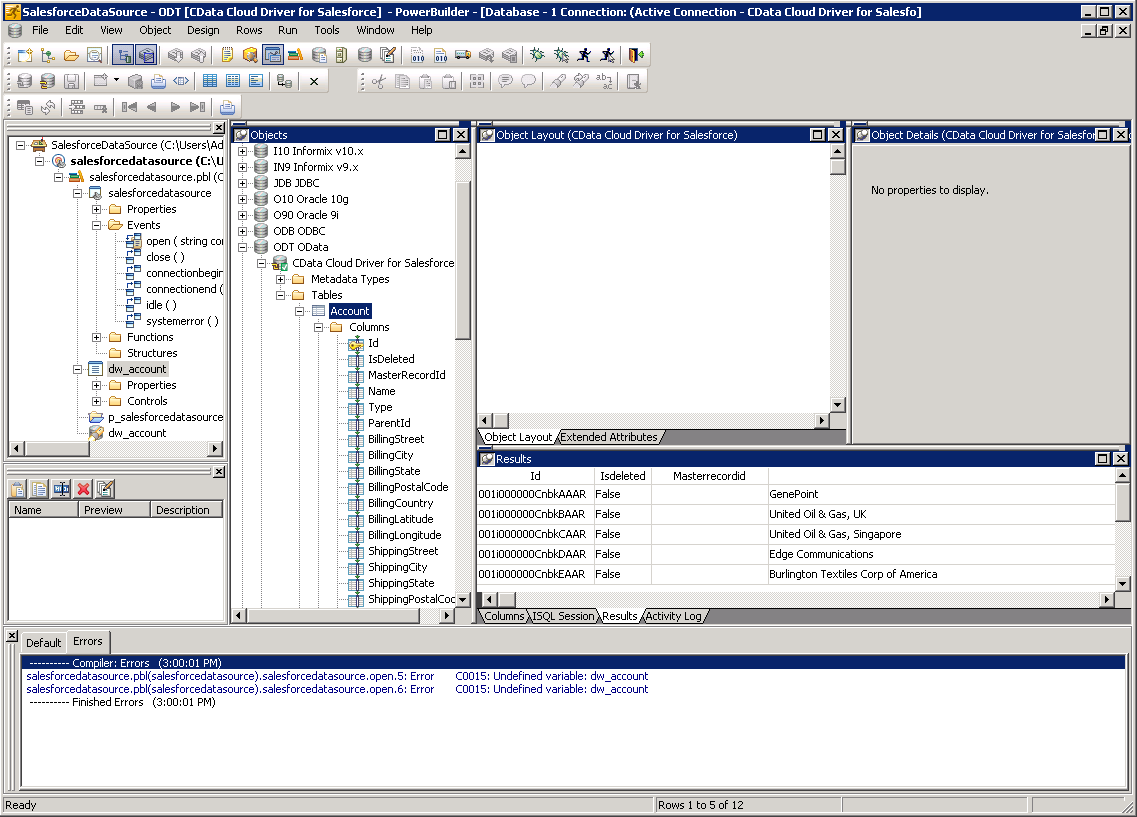Open the dropdown arrow beside create-table icon
1137x817 pixels.
coord(116,81)
